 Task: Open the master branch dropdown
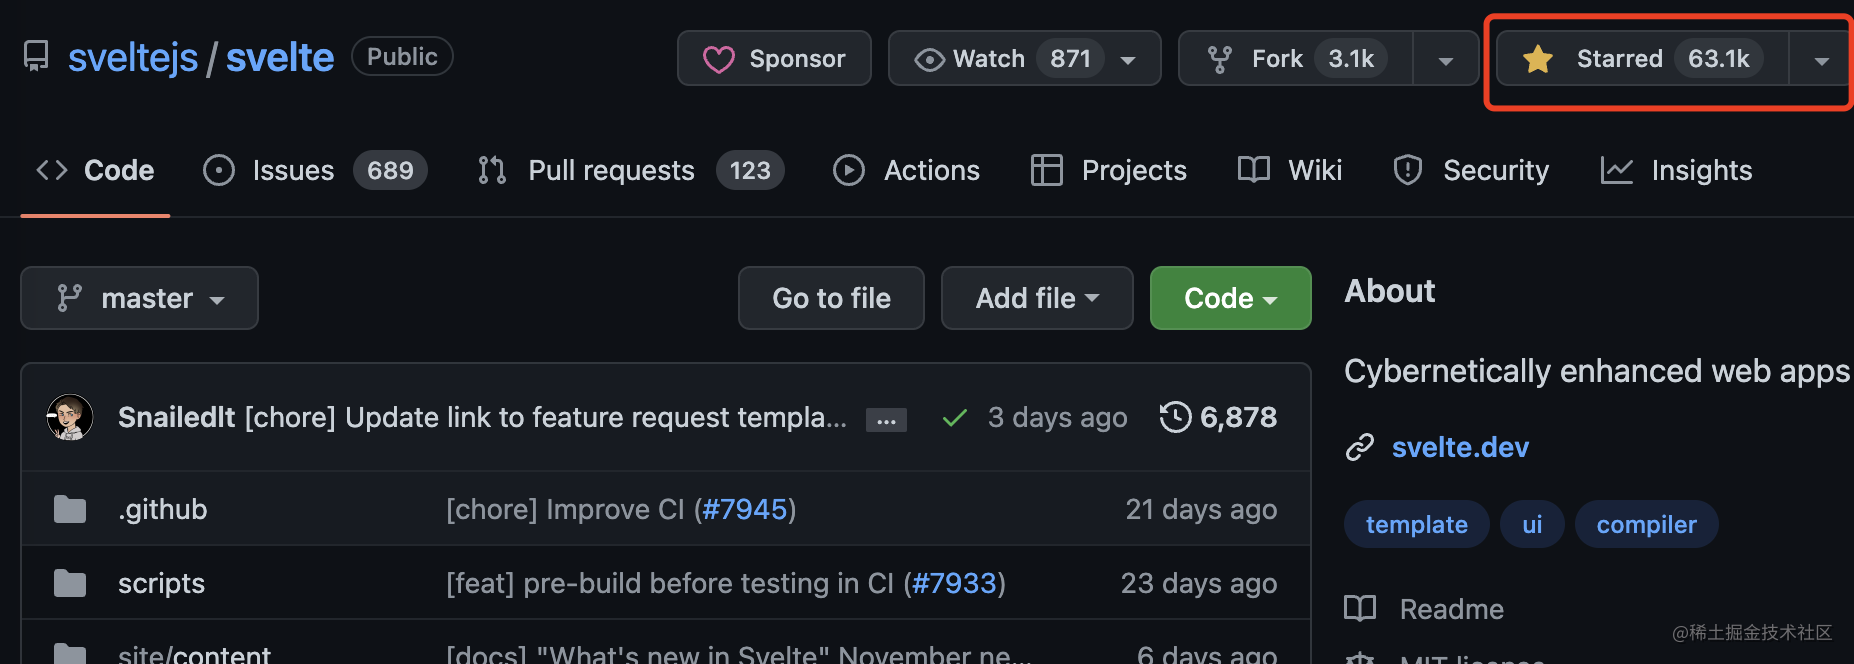click(139, 298)
